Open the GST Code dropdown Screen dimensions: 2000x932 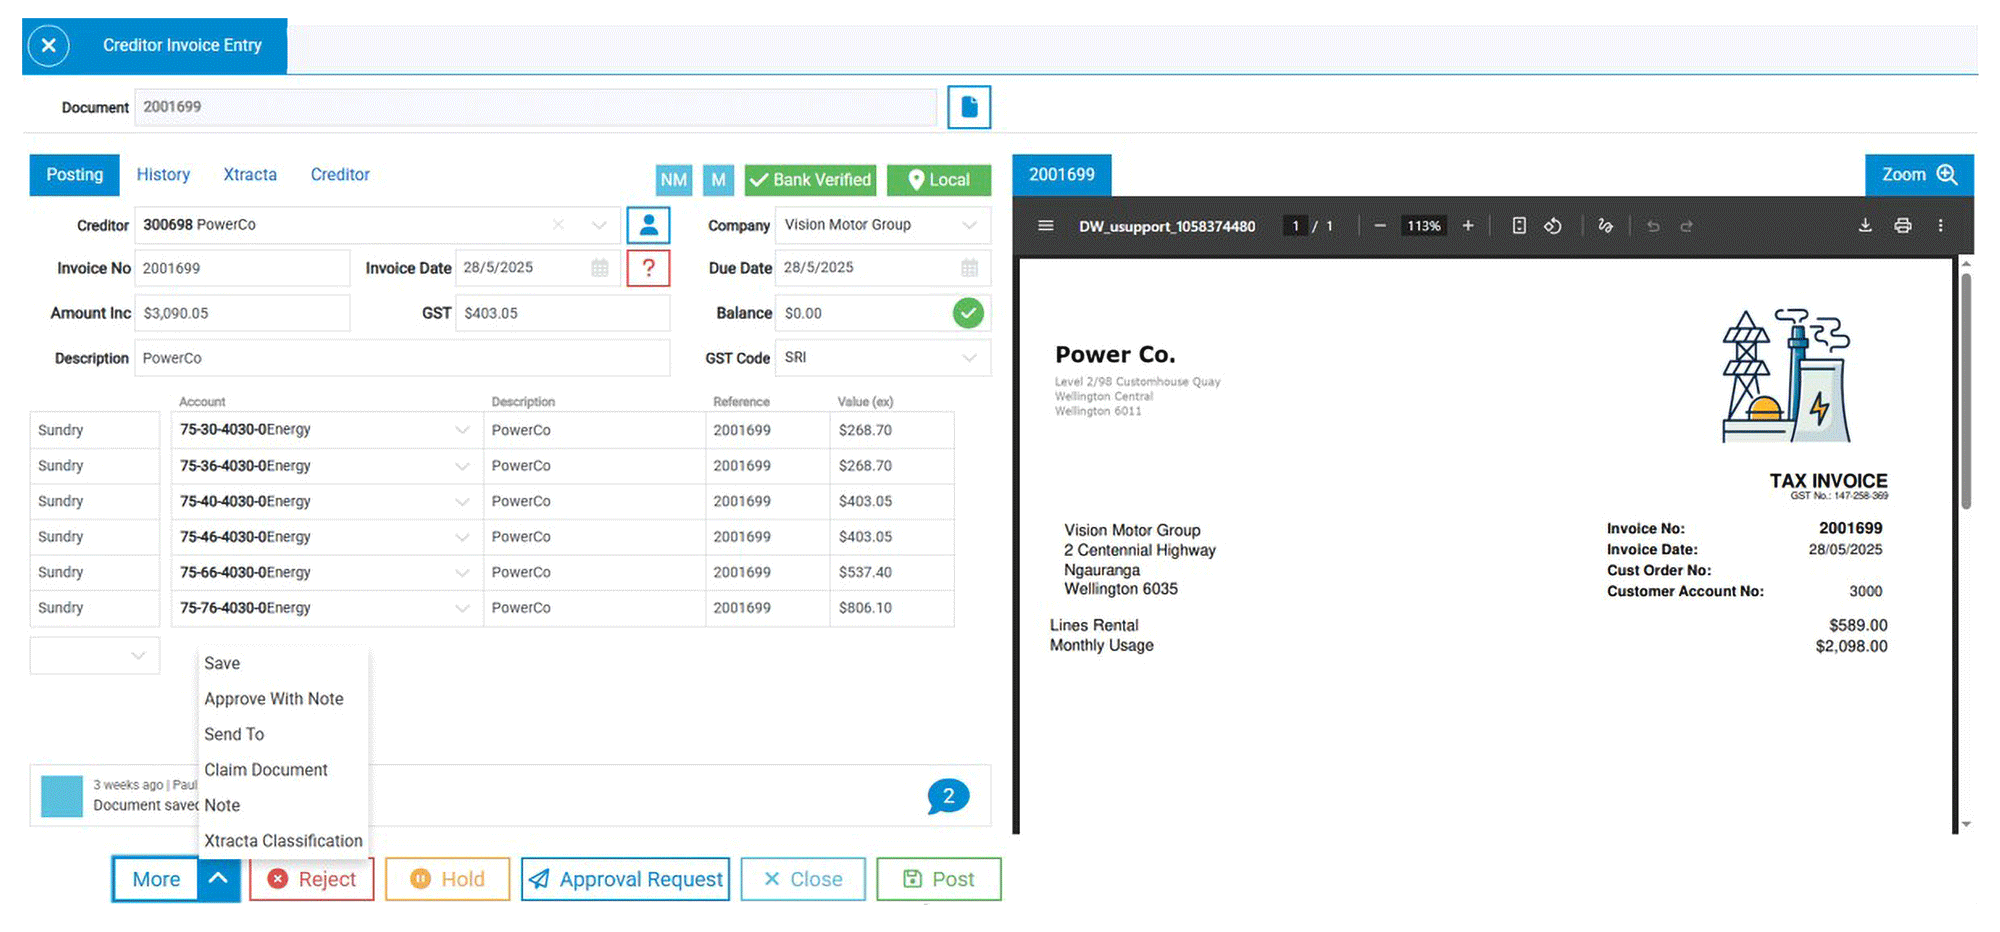968,358
